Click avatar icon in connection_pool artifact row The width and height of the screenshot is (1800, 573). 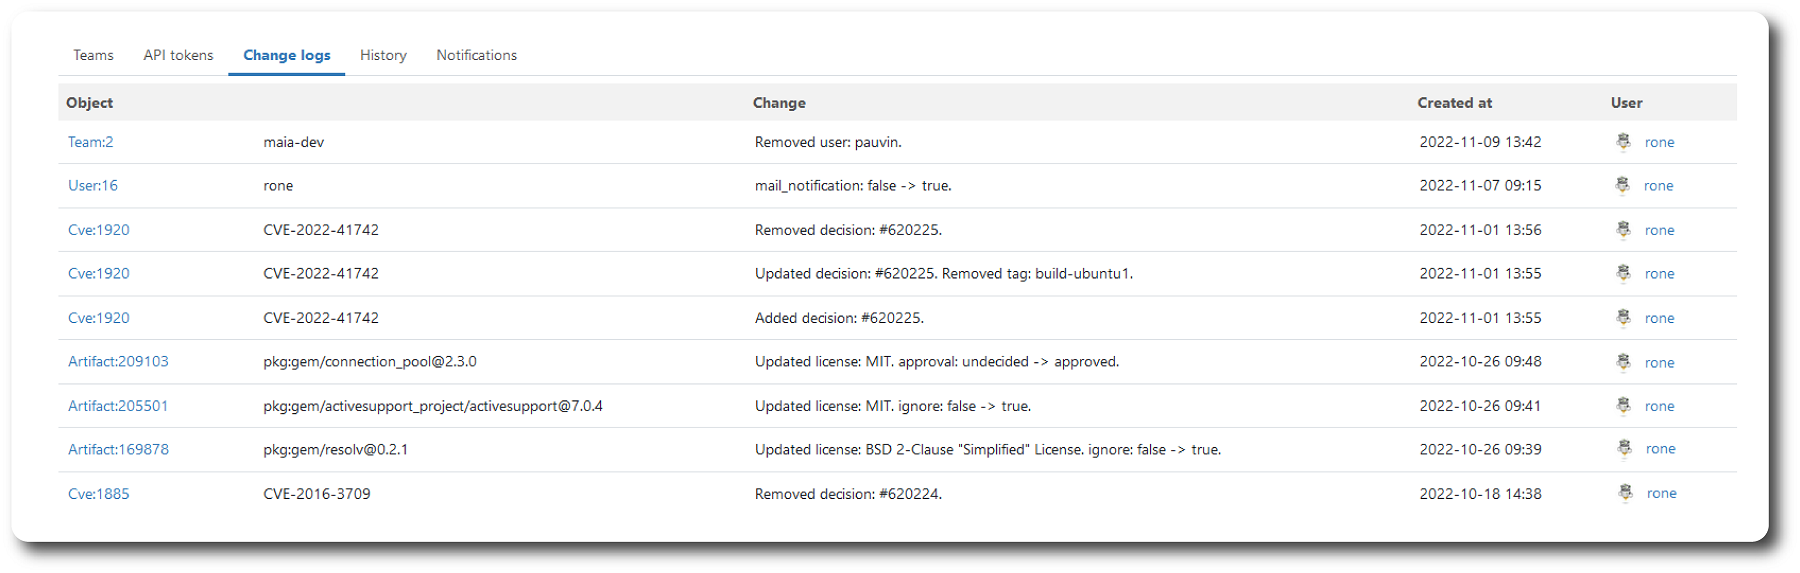(1623, 362)
